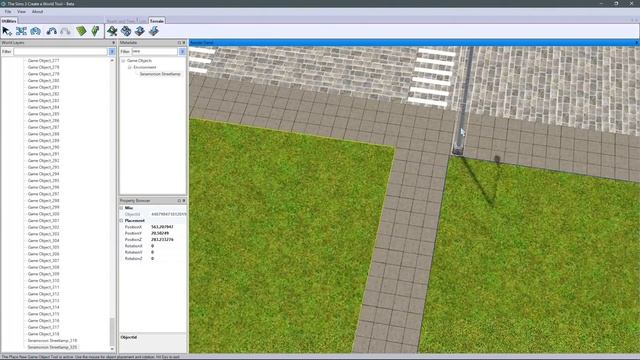
Task: Click the PositionY value field
Action: point(168,233)
